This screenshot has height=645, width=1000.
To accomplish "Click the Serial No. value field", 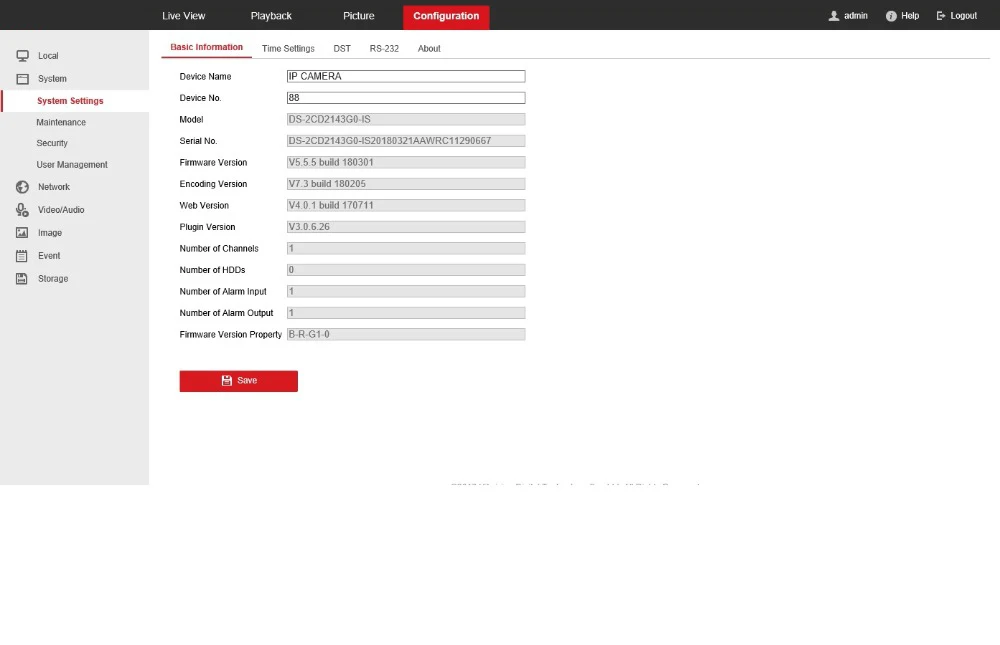I will [x=406, y=141].
